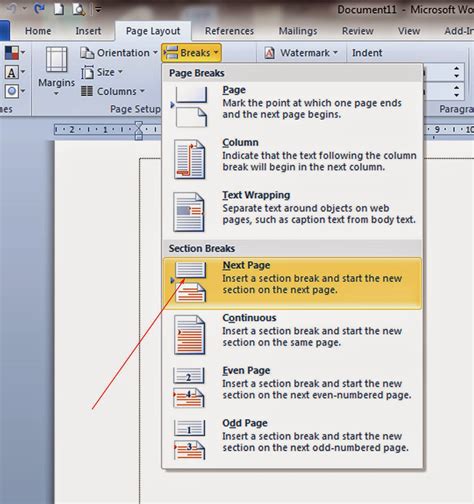The height and width of the screenshot is (504, 474).
Task: Click the Column break icon
Action: (189, 159)
